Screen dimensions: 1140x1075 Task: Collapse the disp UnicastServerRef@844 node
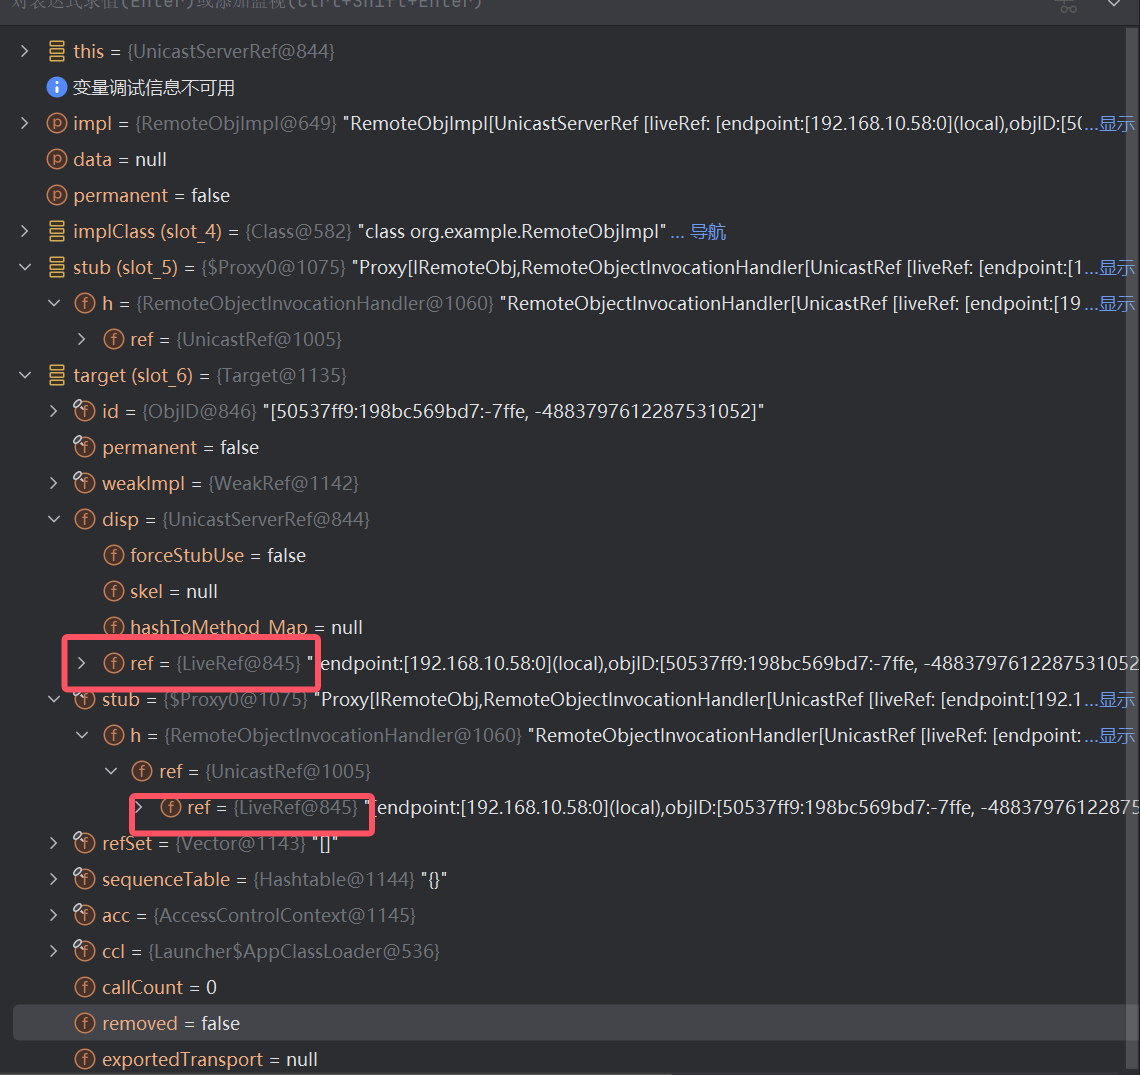click(54, 520)
